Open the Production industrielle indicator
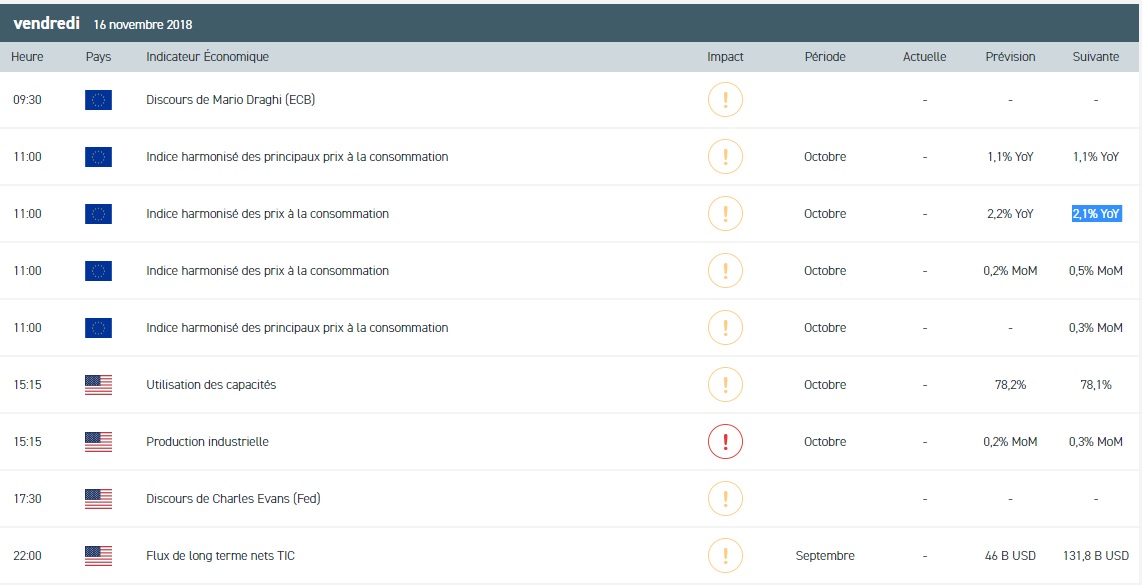The image size is (1142, 585). point(207,442)
